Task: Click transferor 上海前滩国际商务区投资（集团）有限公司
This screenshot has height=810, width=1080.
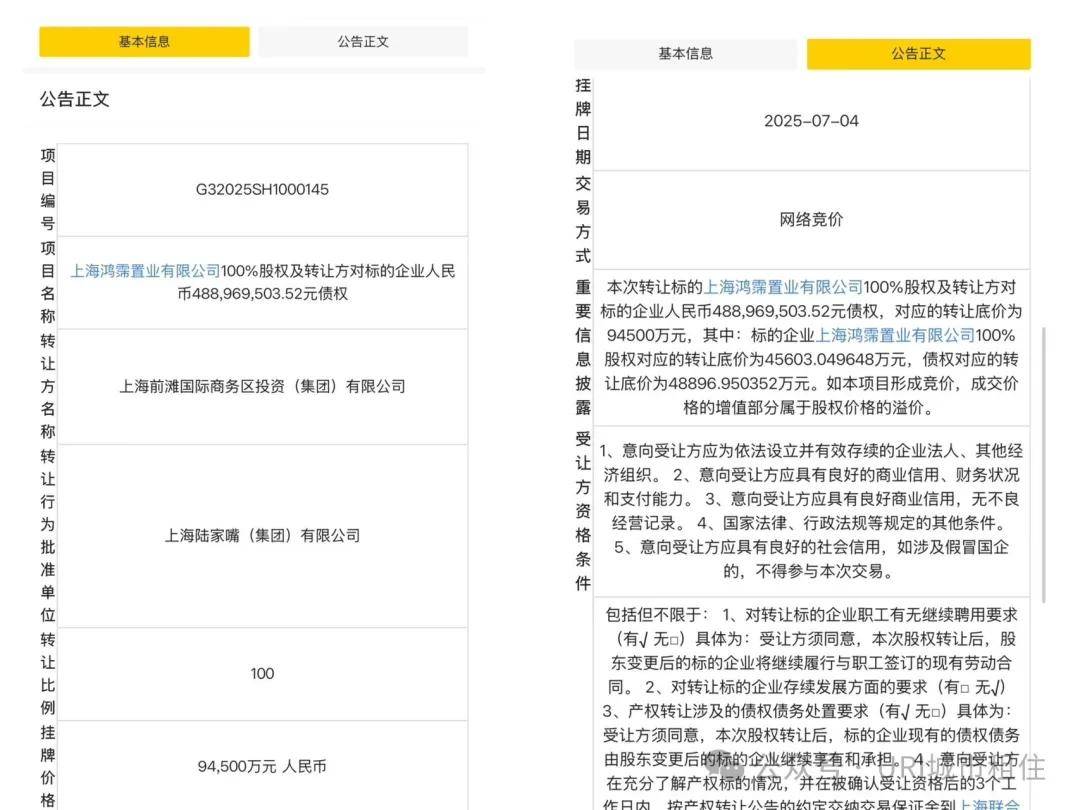Action: (x=262, y=386)
